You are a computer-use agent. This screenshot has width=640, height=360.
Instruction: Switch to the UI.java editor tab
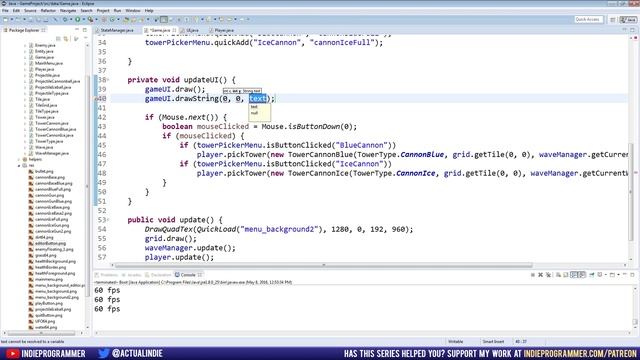tap(191, 30)
